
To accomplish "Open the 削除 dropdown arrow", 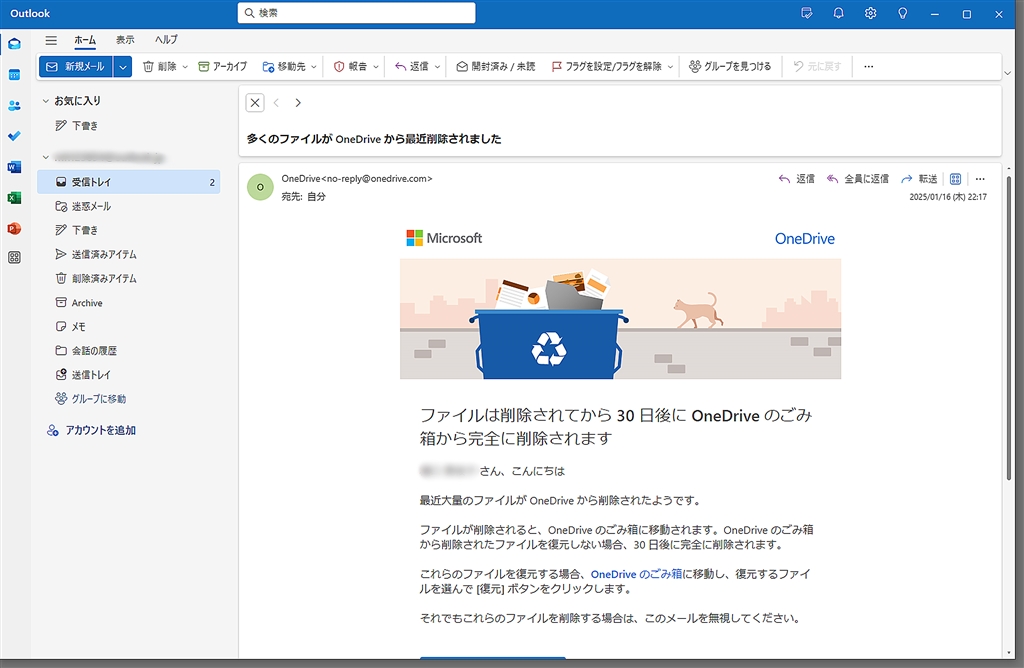I will click(185, 67).
